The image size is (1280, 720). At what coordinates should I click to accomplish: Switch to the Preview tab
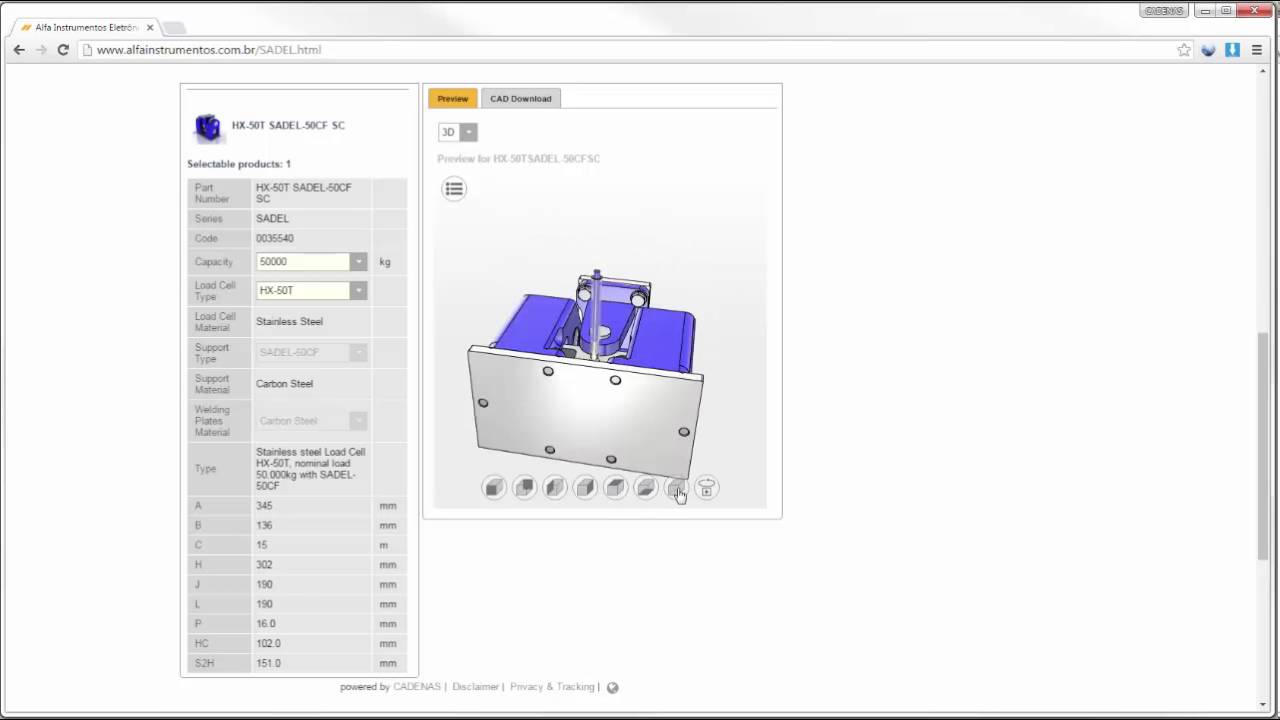point(452,98)
